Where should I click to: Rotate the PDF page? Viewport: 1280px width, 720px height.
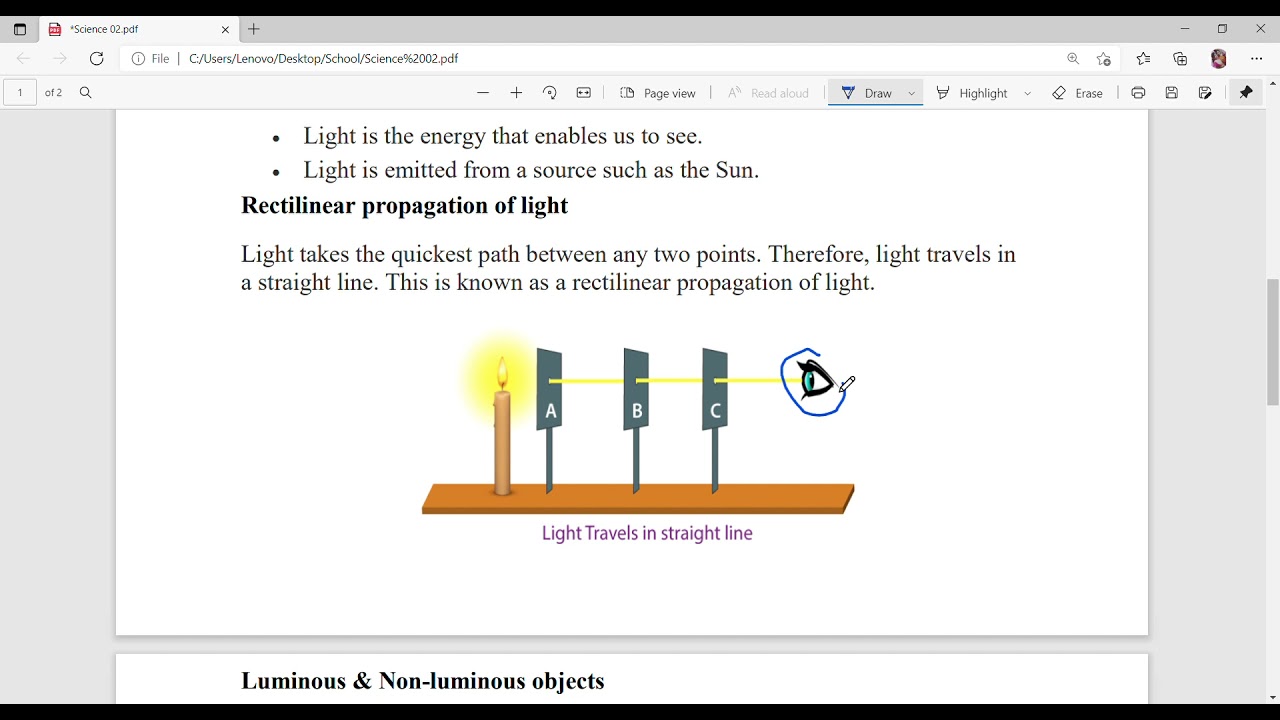550,93
